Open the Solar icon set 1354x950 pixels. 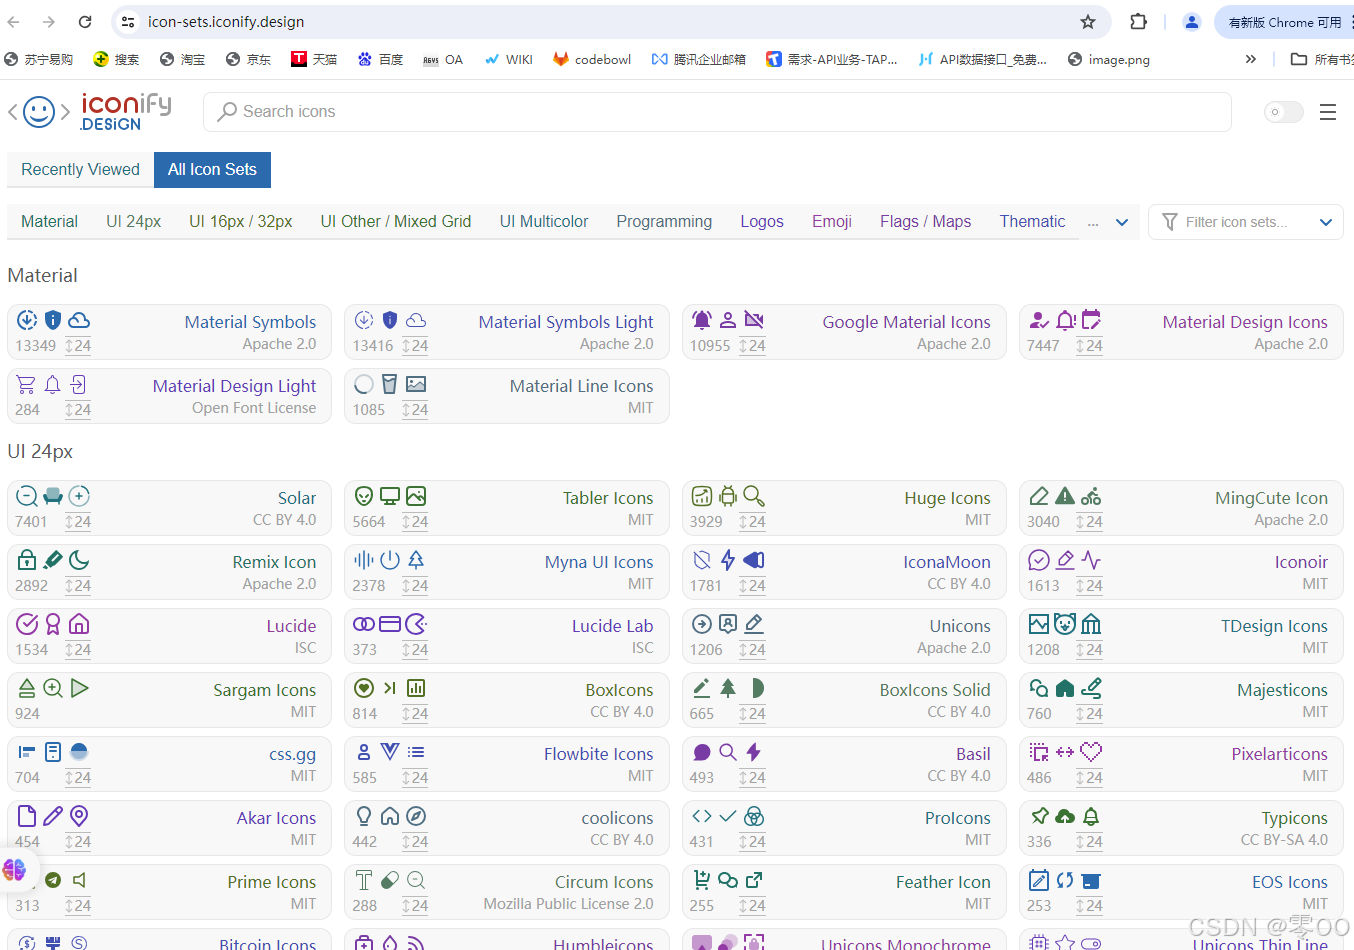(x=169, y=508)
